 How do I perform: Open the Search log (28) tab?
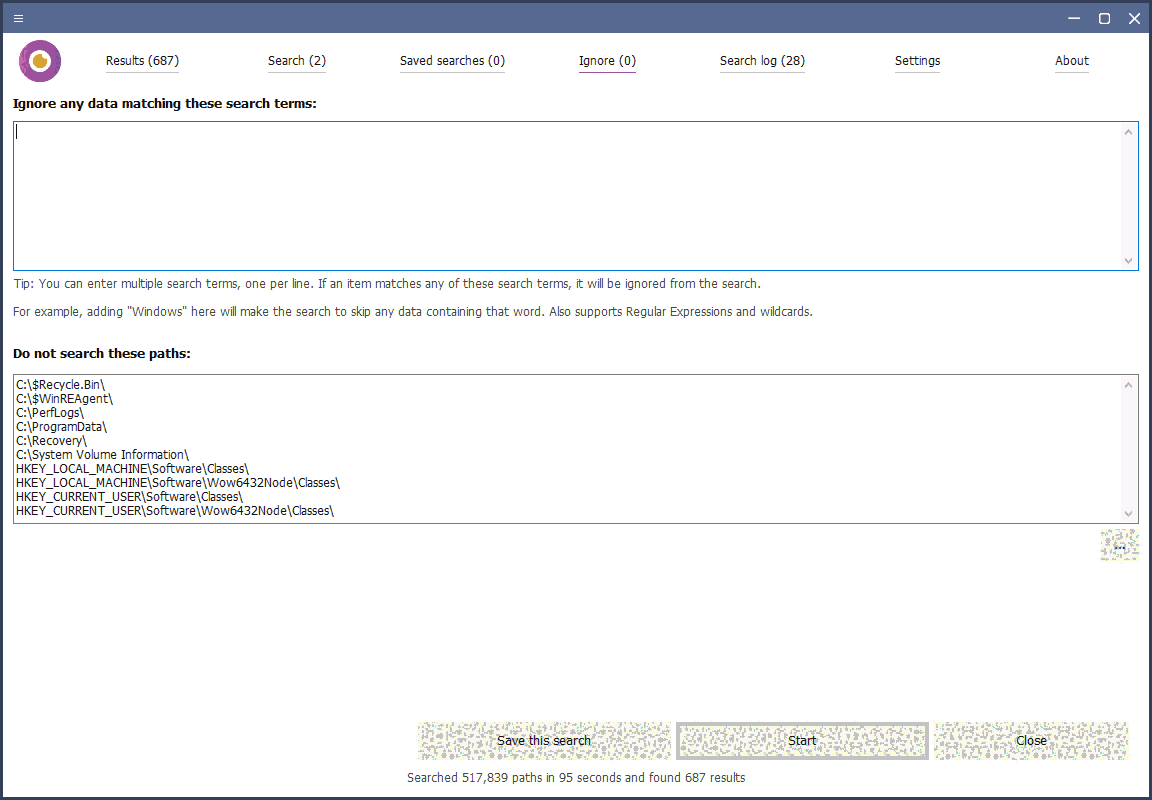point(762,61)
